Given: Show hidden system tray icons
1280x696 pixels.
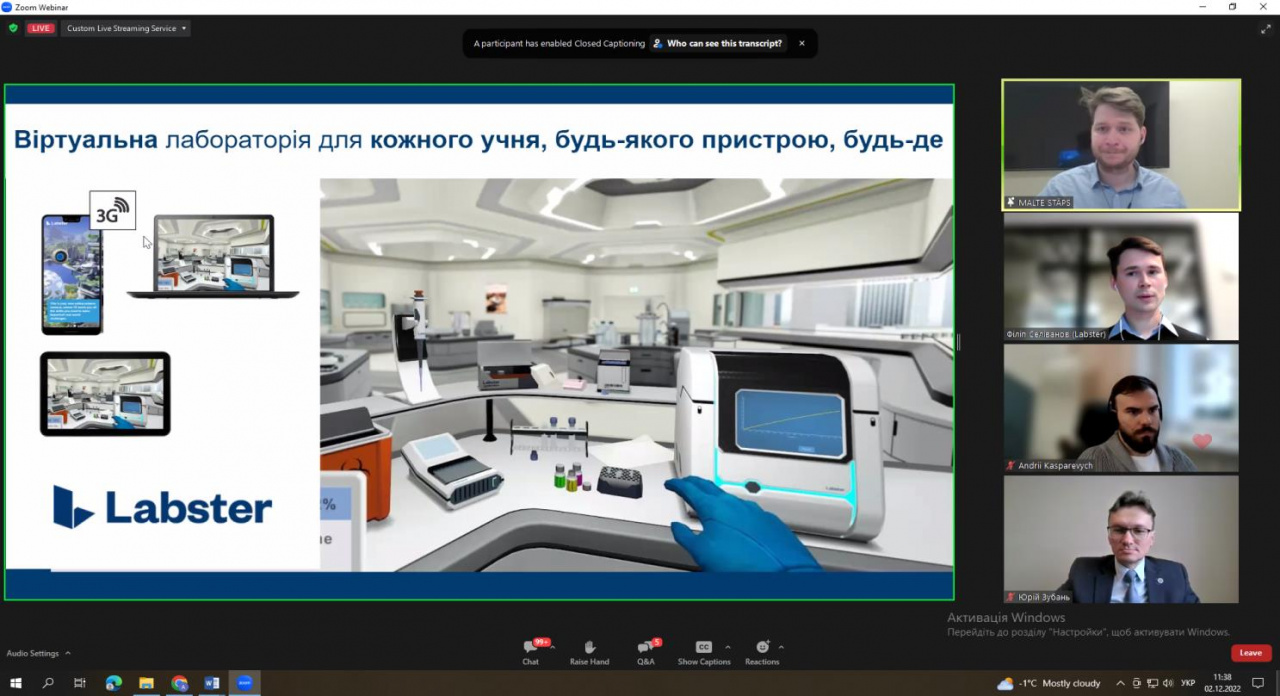Looking at the screenshot, I should (1120, 683).
